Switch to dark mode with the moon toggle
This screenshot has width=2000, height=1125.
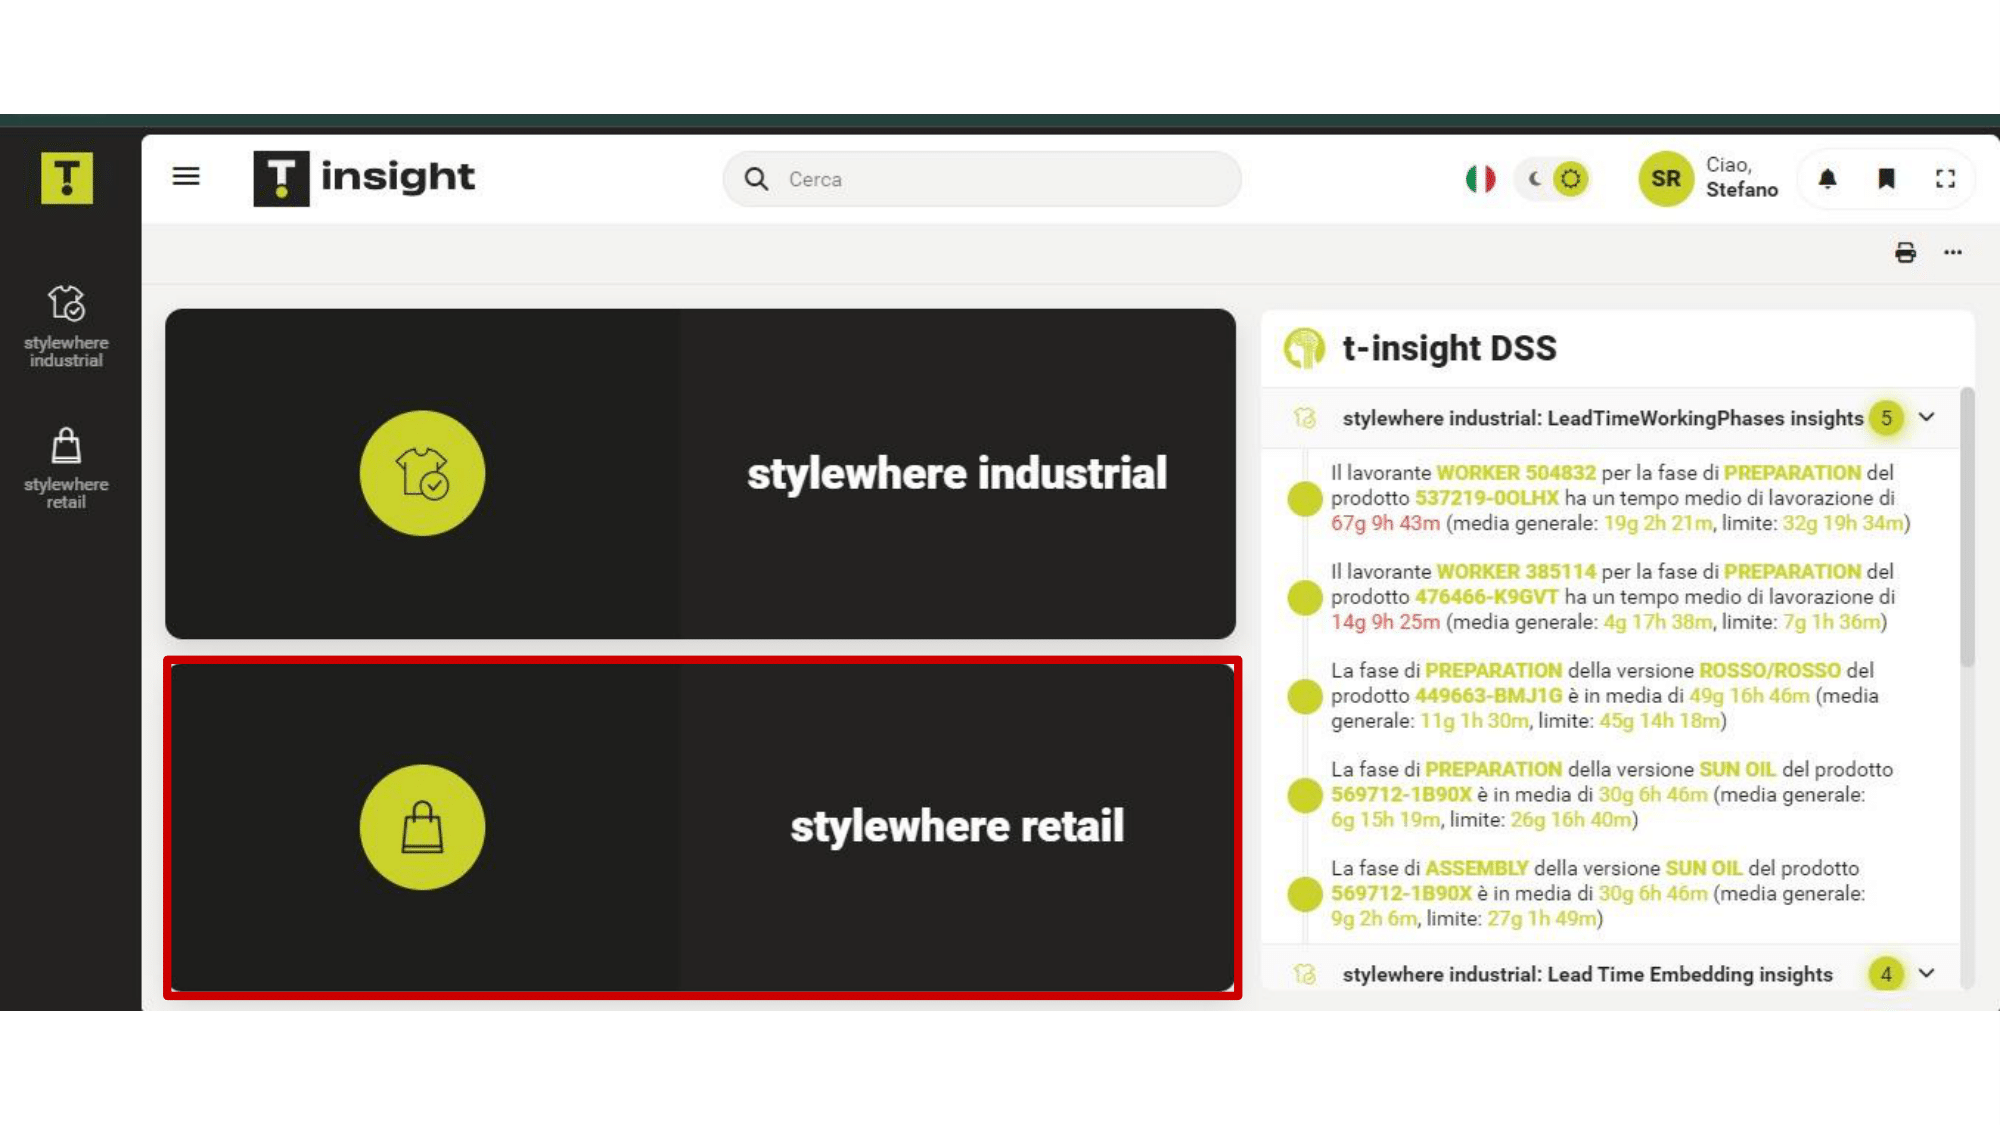point(1534,179)
